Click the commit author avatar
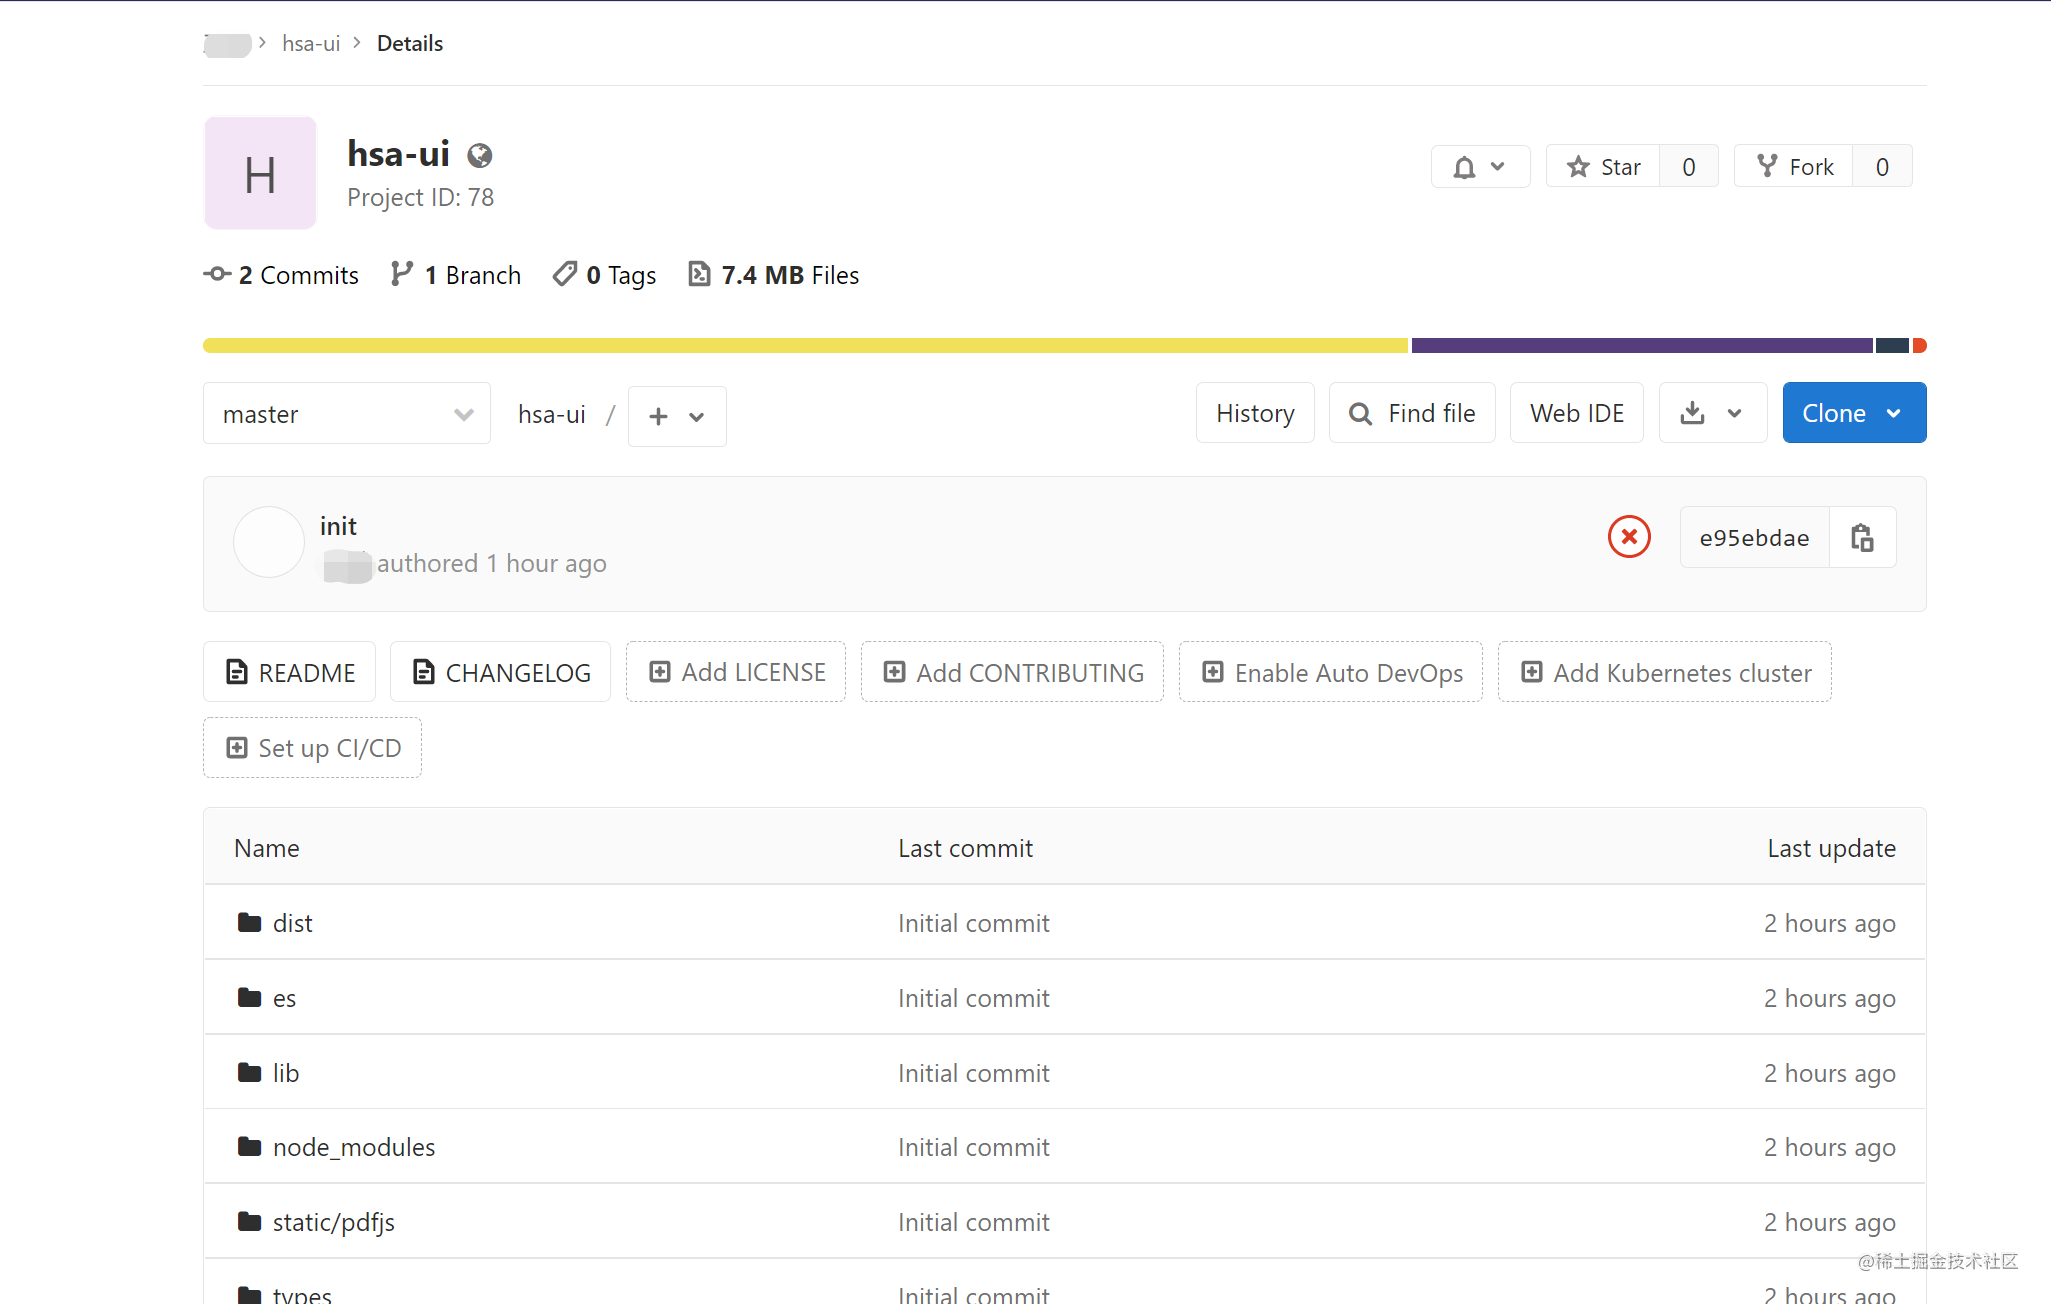Screen dimensions: 2051x1304 point(269,542)
